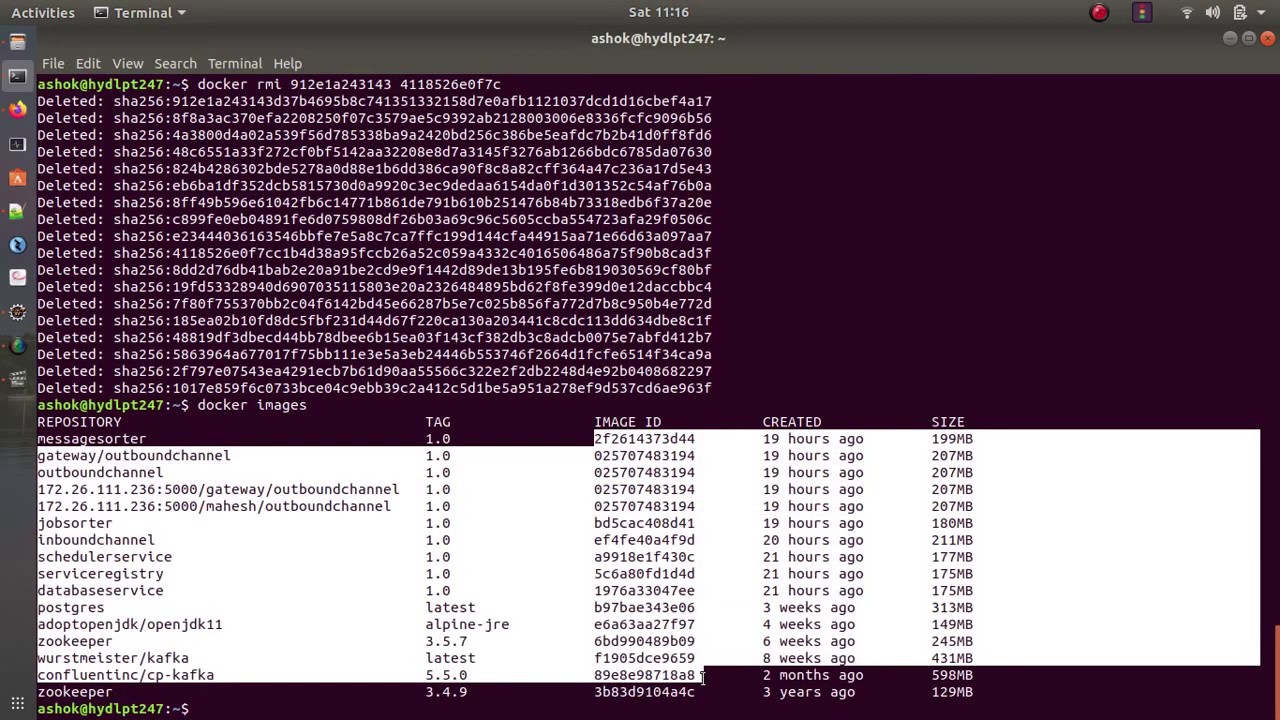Click the messagesorter repository name
This screenshot has height=720, width=1280.
coord(91,439)
